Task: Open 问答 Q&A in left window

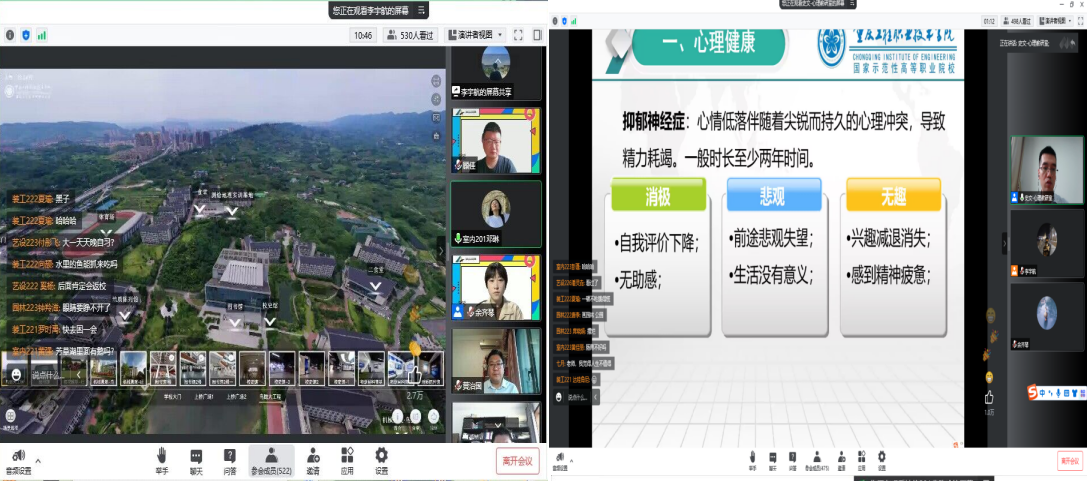Action: click(229, 460)
